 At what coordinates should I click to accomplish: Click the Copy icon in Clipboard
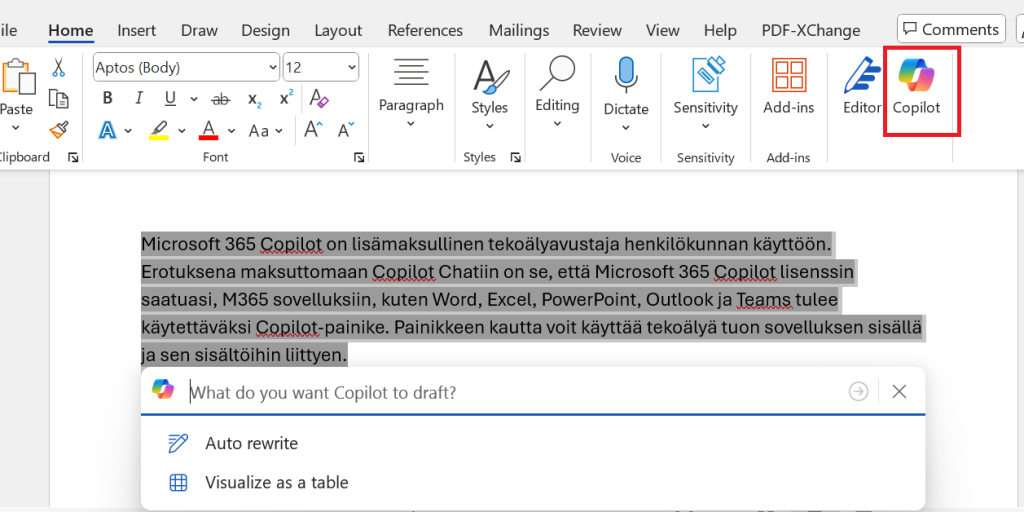tap(59, 99)
